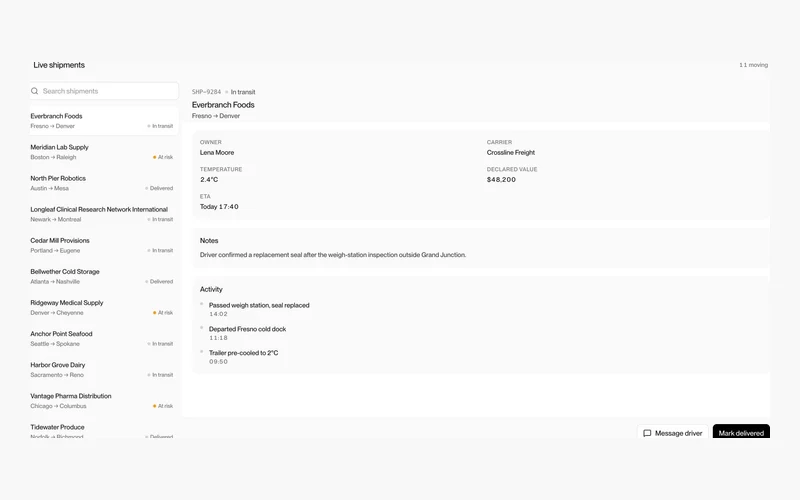Open the Tidewater Produce shipment

click(x=104, y=431)
